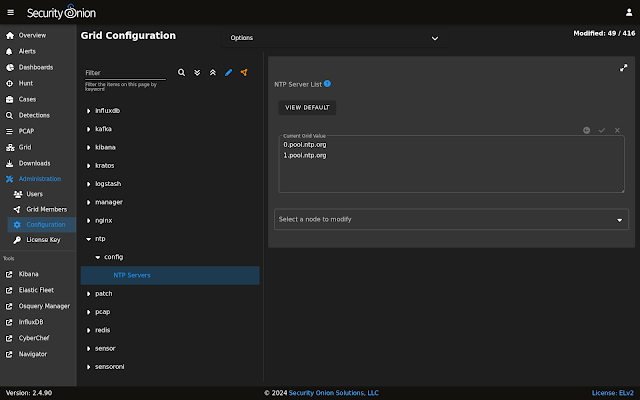This screenshot has width=640, height=400.
Task: Click the Modified: 49 / 416 counter
Action: (x=604, y=33)
